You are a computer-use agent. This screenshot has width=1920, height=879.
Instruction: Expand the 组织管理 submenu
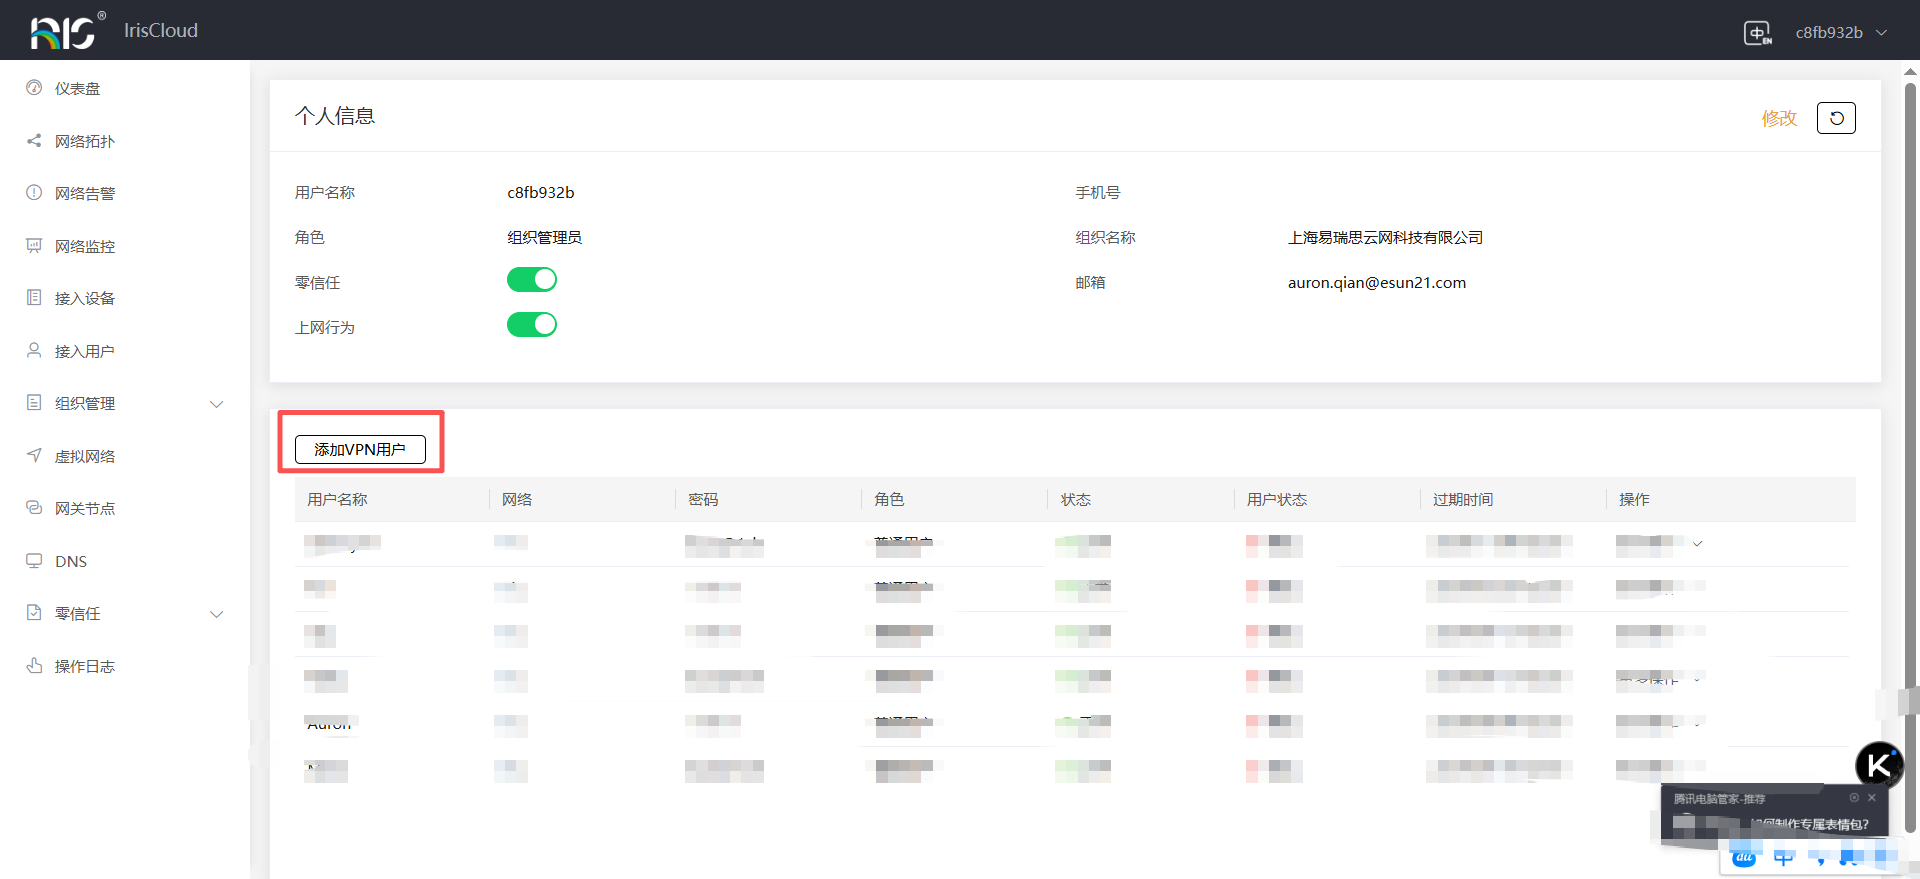coord(216,404)
